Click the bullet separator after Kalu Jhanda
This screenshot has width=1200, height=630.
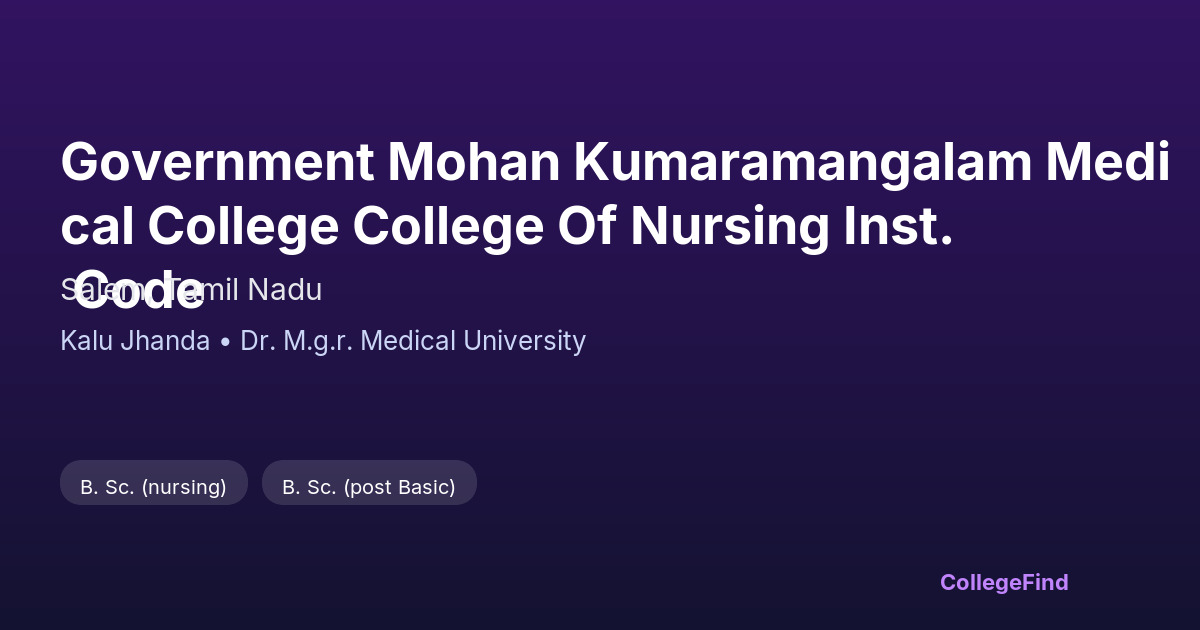225,341
